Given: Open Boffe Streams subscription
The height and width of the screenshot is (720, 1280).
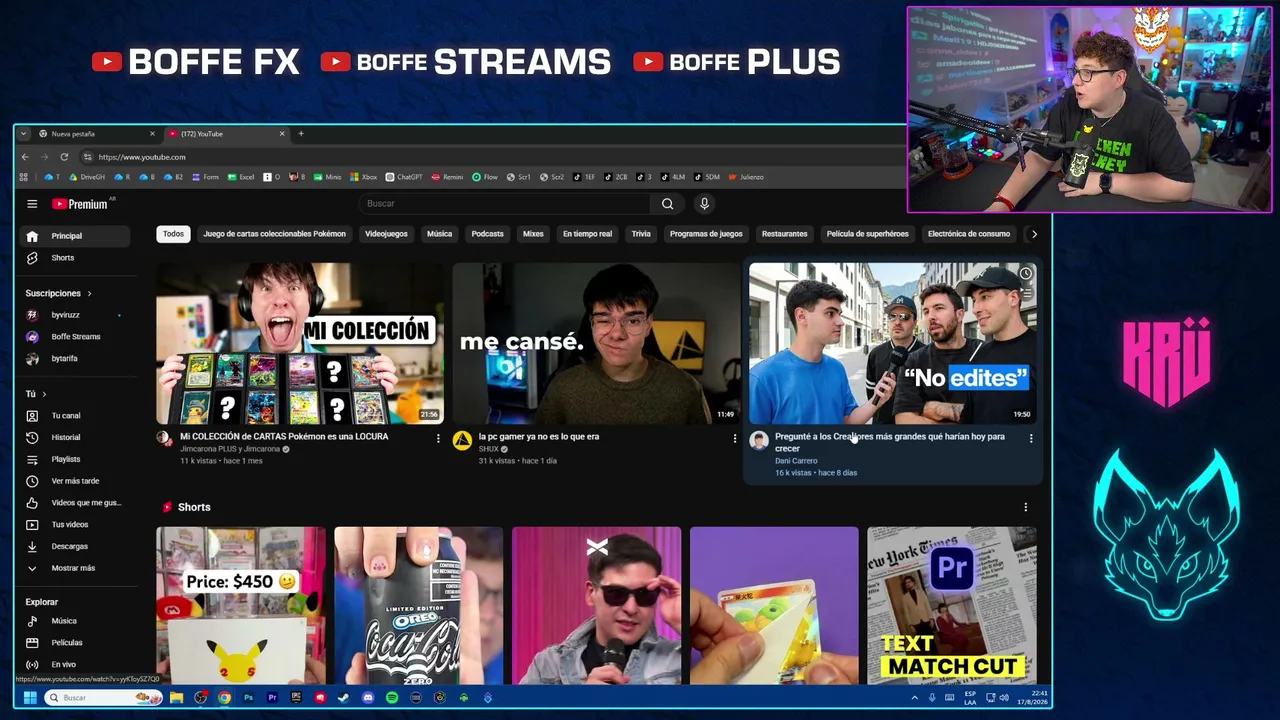Looking at the screenshot, I should (x=75, y=337).
